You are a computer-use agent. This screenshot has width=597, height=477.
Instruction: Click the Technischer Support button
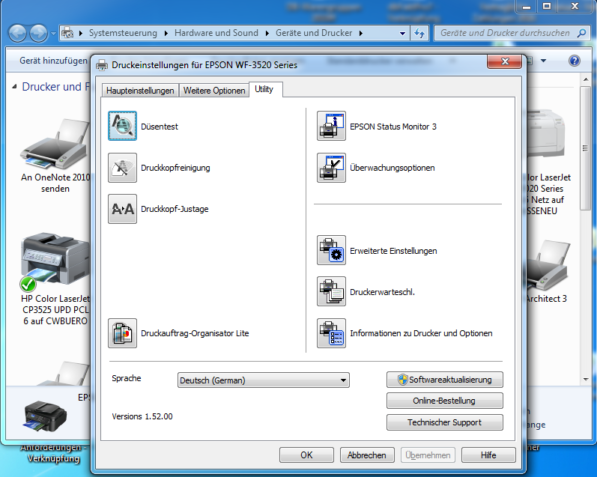point(444,423)
